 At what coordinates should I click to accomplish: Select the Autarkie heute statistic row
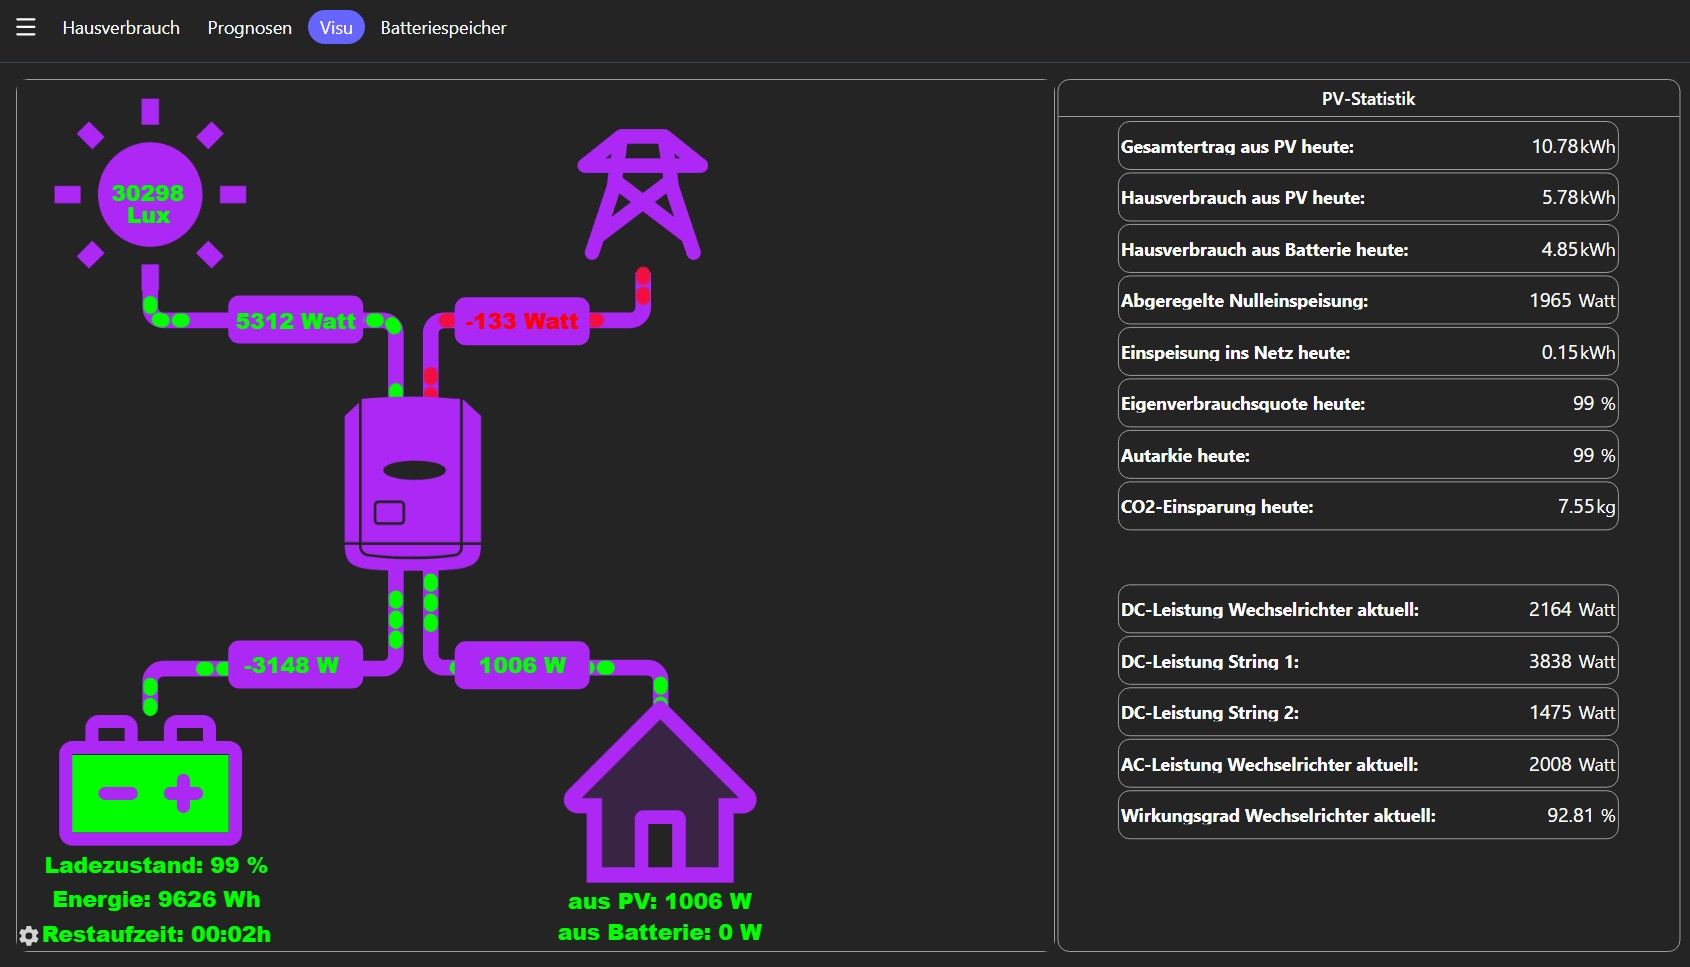click(1368, 455)
